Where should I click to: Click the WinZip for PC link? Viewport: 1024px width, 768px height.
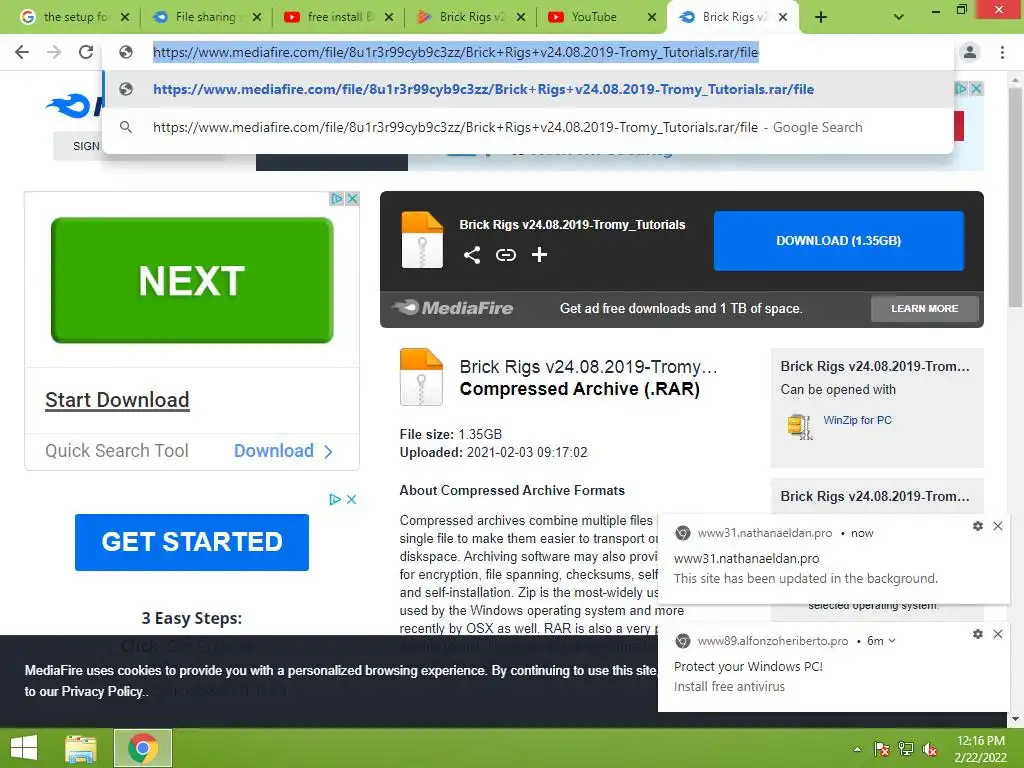click(857, 420)
